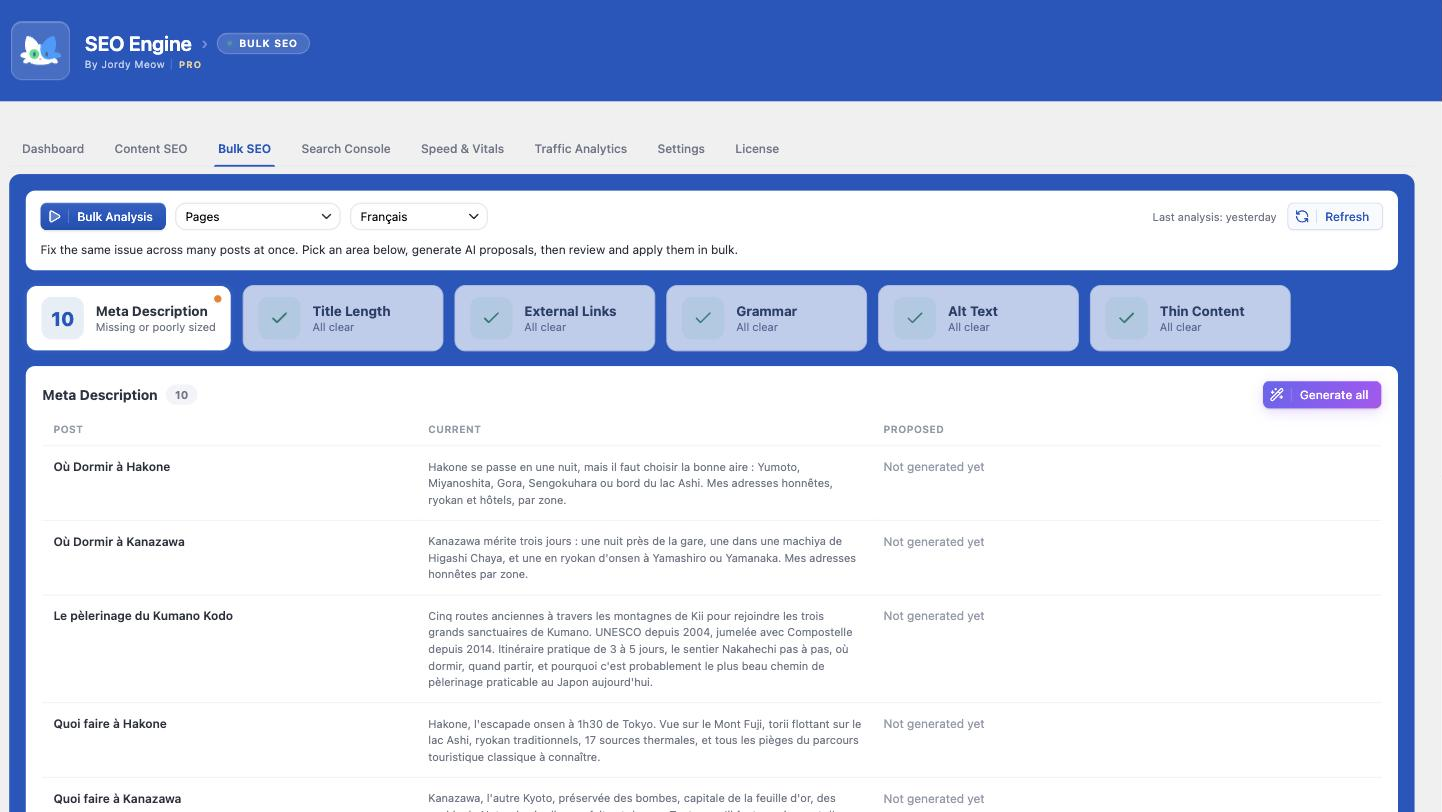Start Bulk Analysis
Image resolution: width=1442 pixels, height=812 pixels.
pos(103,216)
